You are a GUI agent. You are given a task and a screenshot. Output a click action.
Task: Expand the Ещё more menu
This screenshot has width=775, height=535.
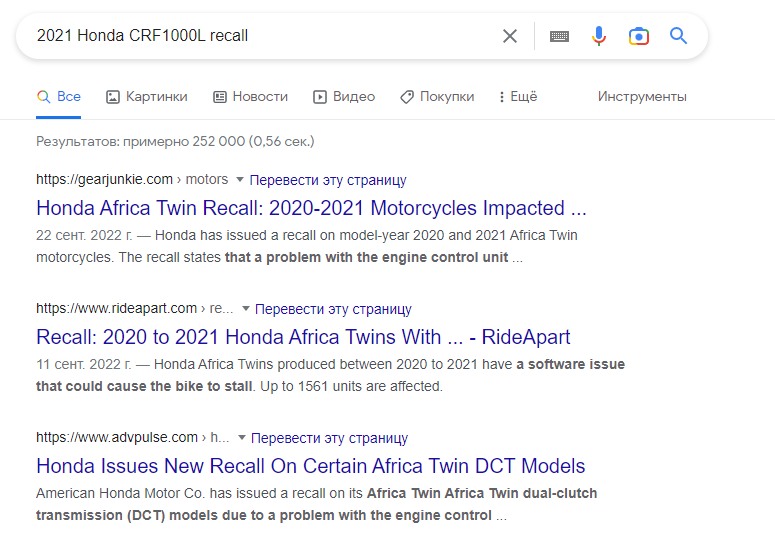tap(517, 97)
